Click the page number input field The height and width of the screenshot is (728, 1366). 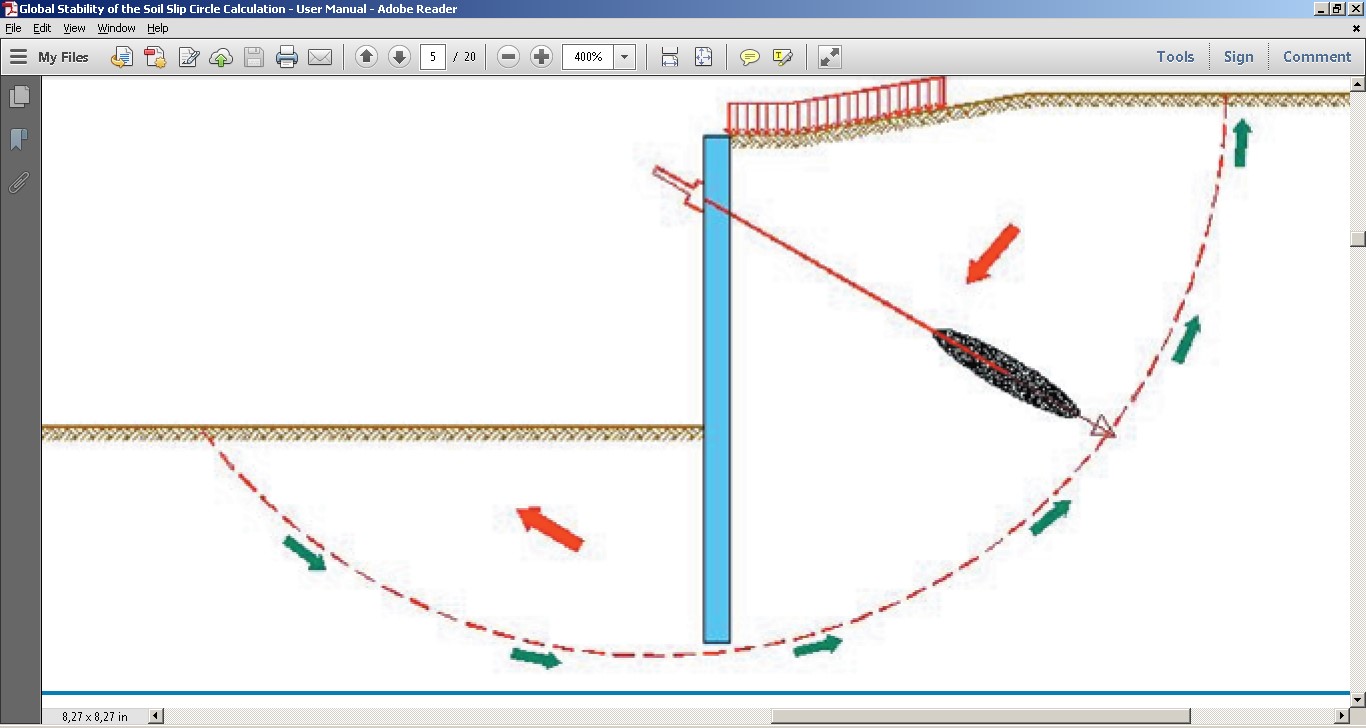tap(432, 57)
